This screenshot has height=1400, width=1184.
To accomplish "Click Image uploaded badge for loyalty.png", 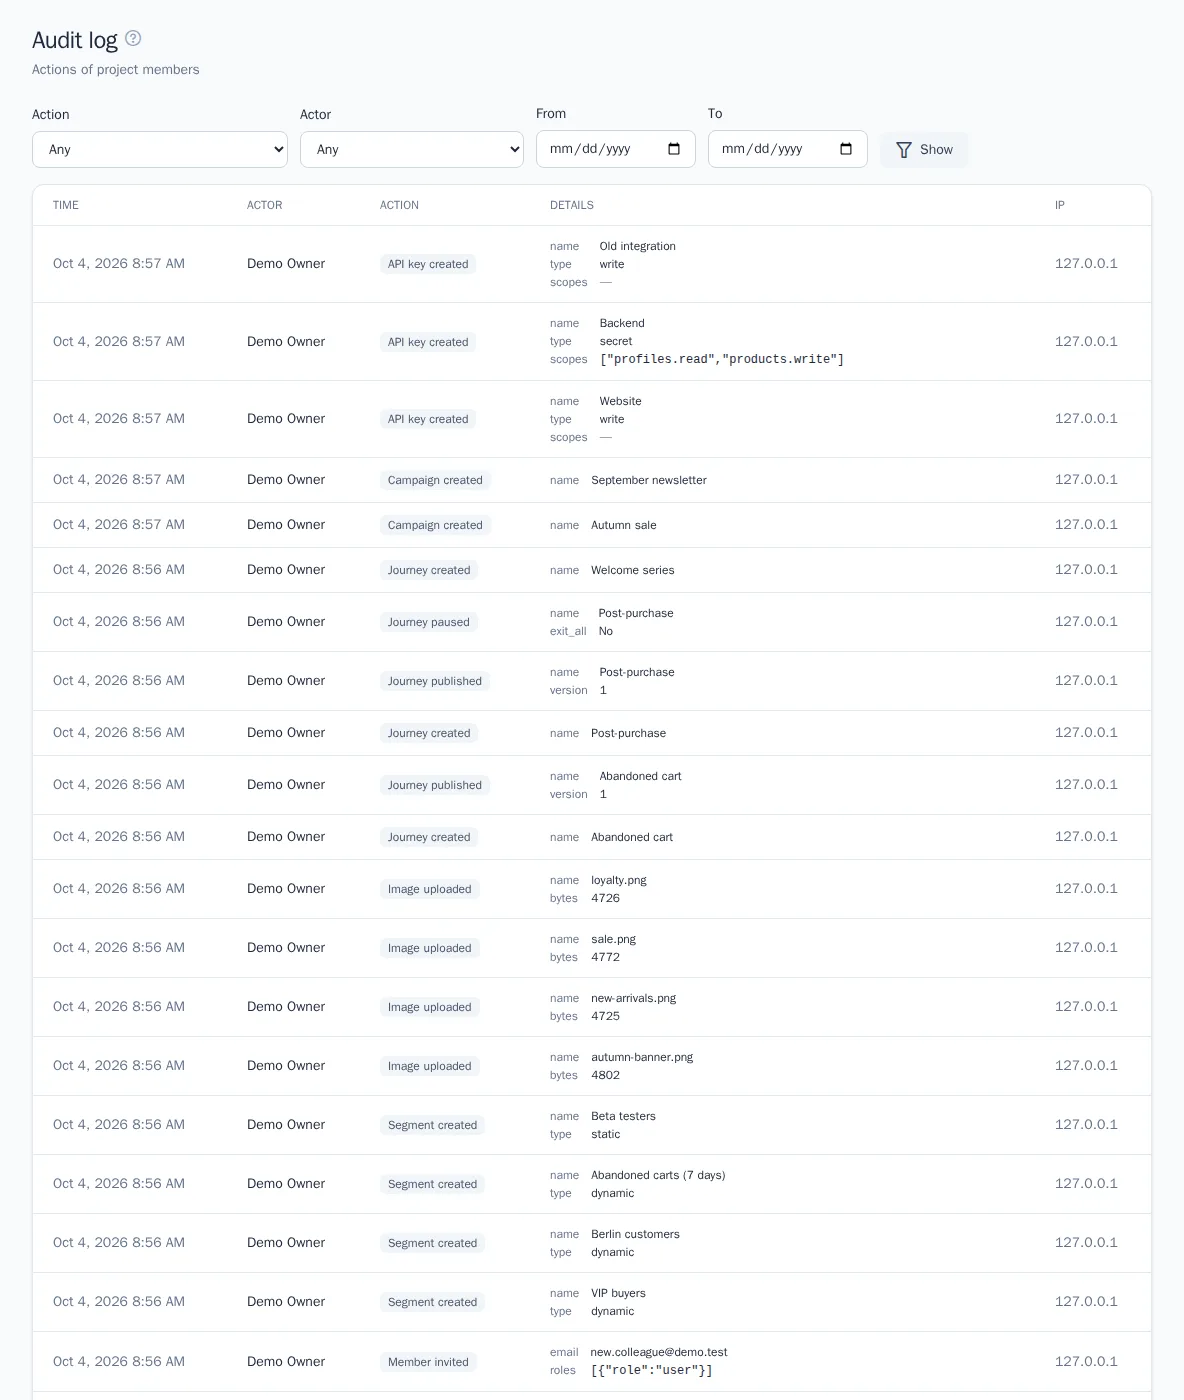I will [430, 889].
